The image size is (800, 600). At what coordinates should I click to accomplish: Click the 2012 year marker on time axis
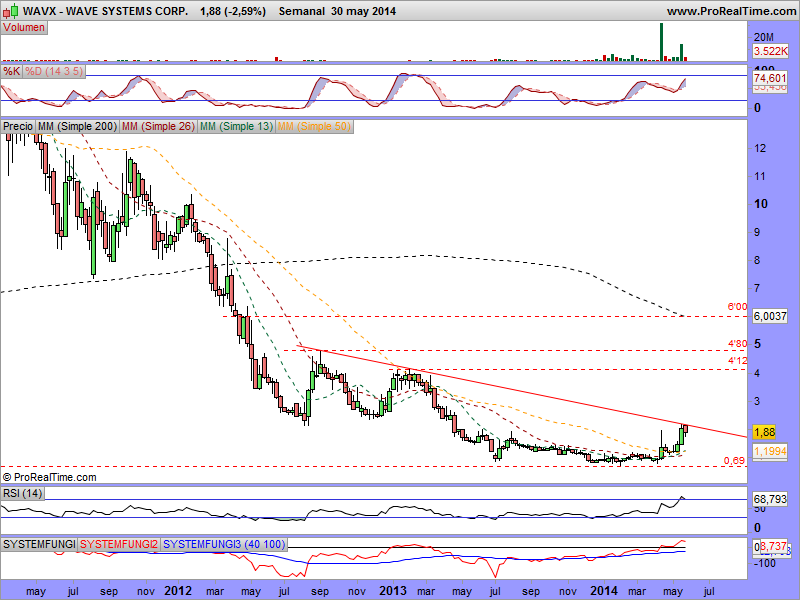point(178,591)
